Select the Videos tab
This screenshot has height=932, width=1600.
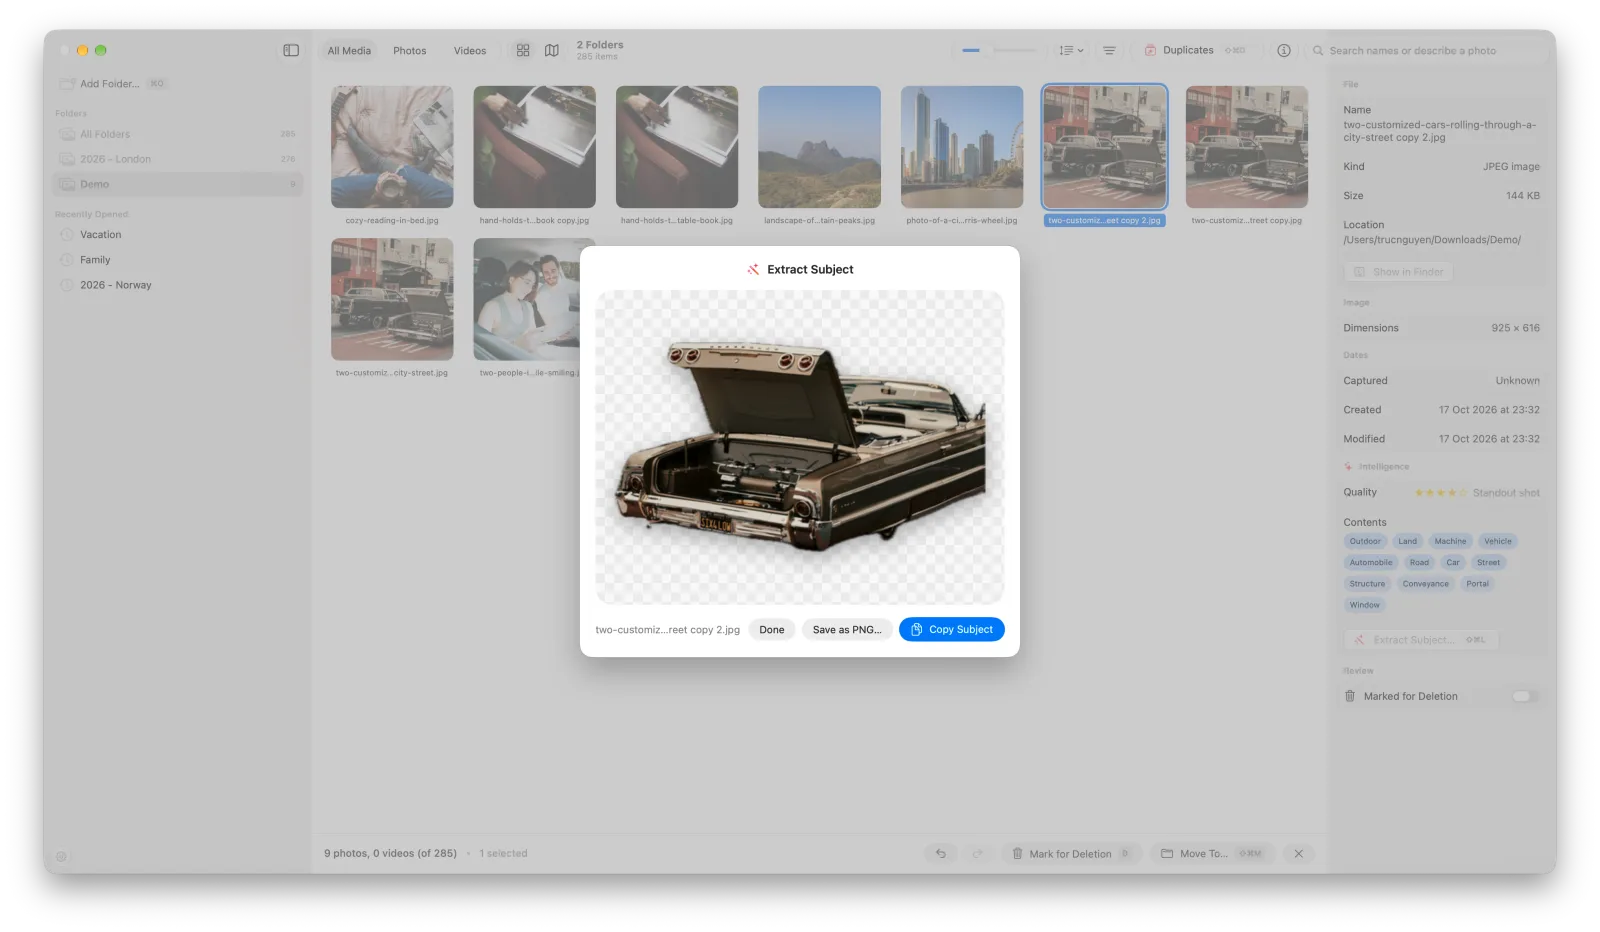(470, 50)
